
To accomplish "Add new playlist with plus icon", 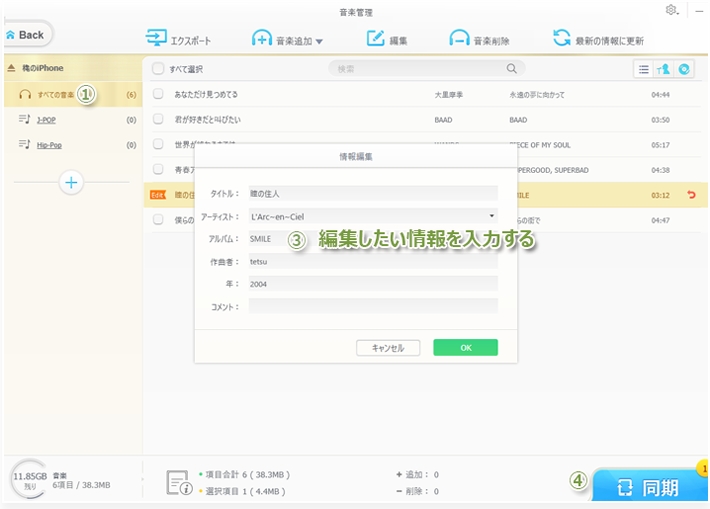I will point(72,182).
